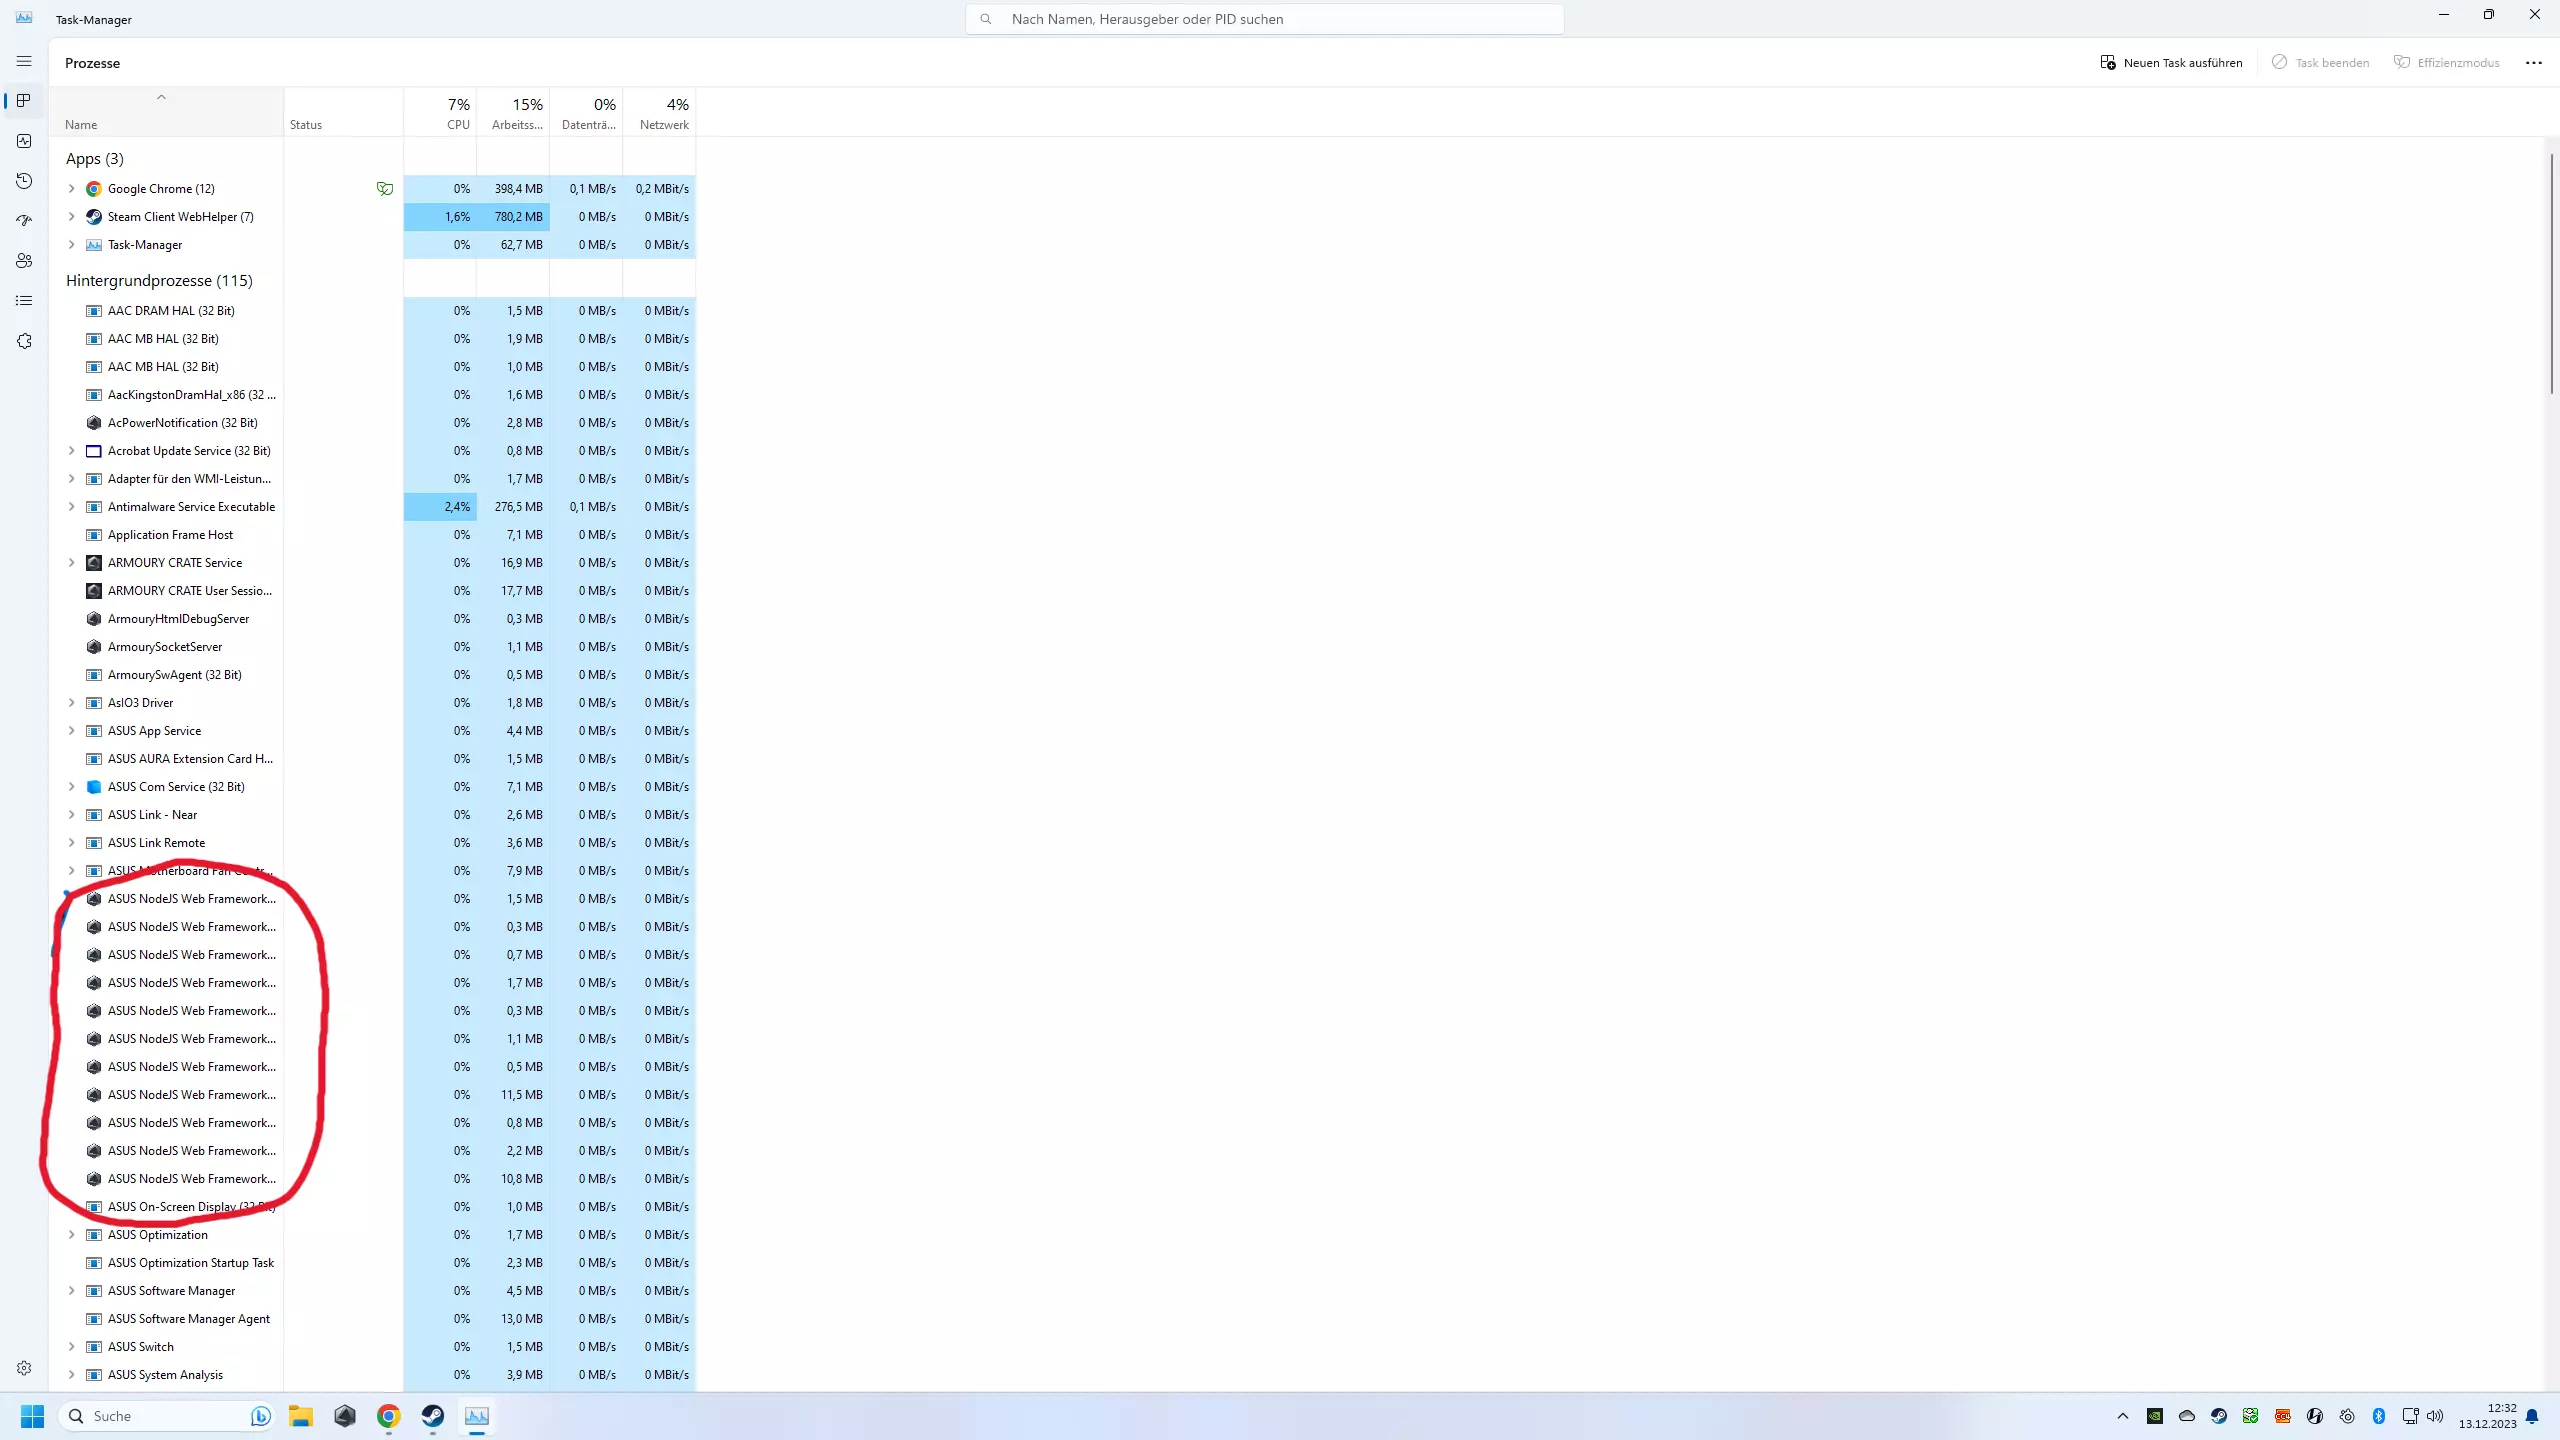Expand the ASUS App Service entry
Viewport: 2560px width, 1440px height.
coord(71,731)
